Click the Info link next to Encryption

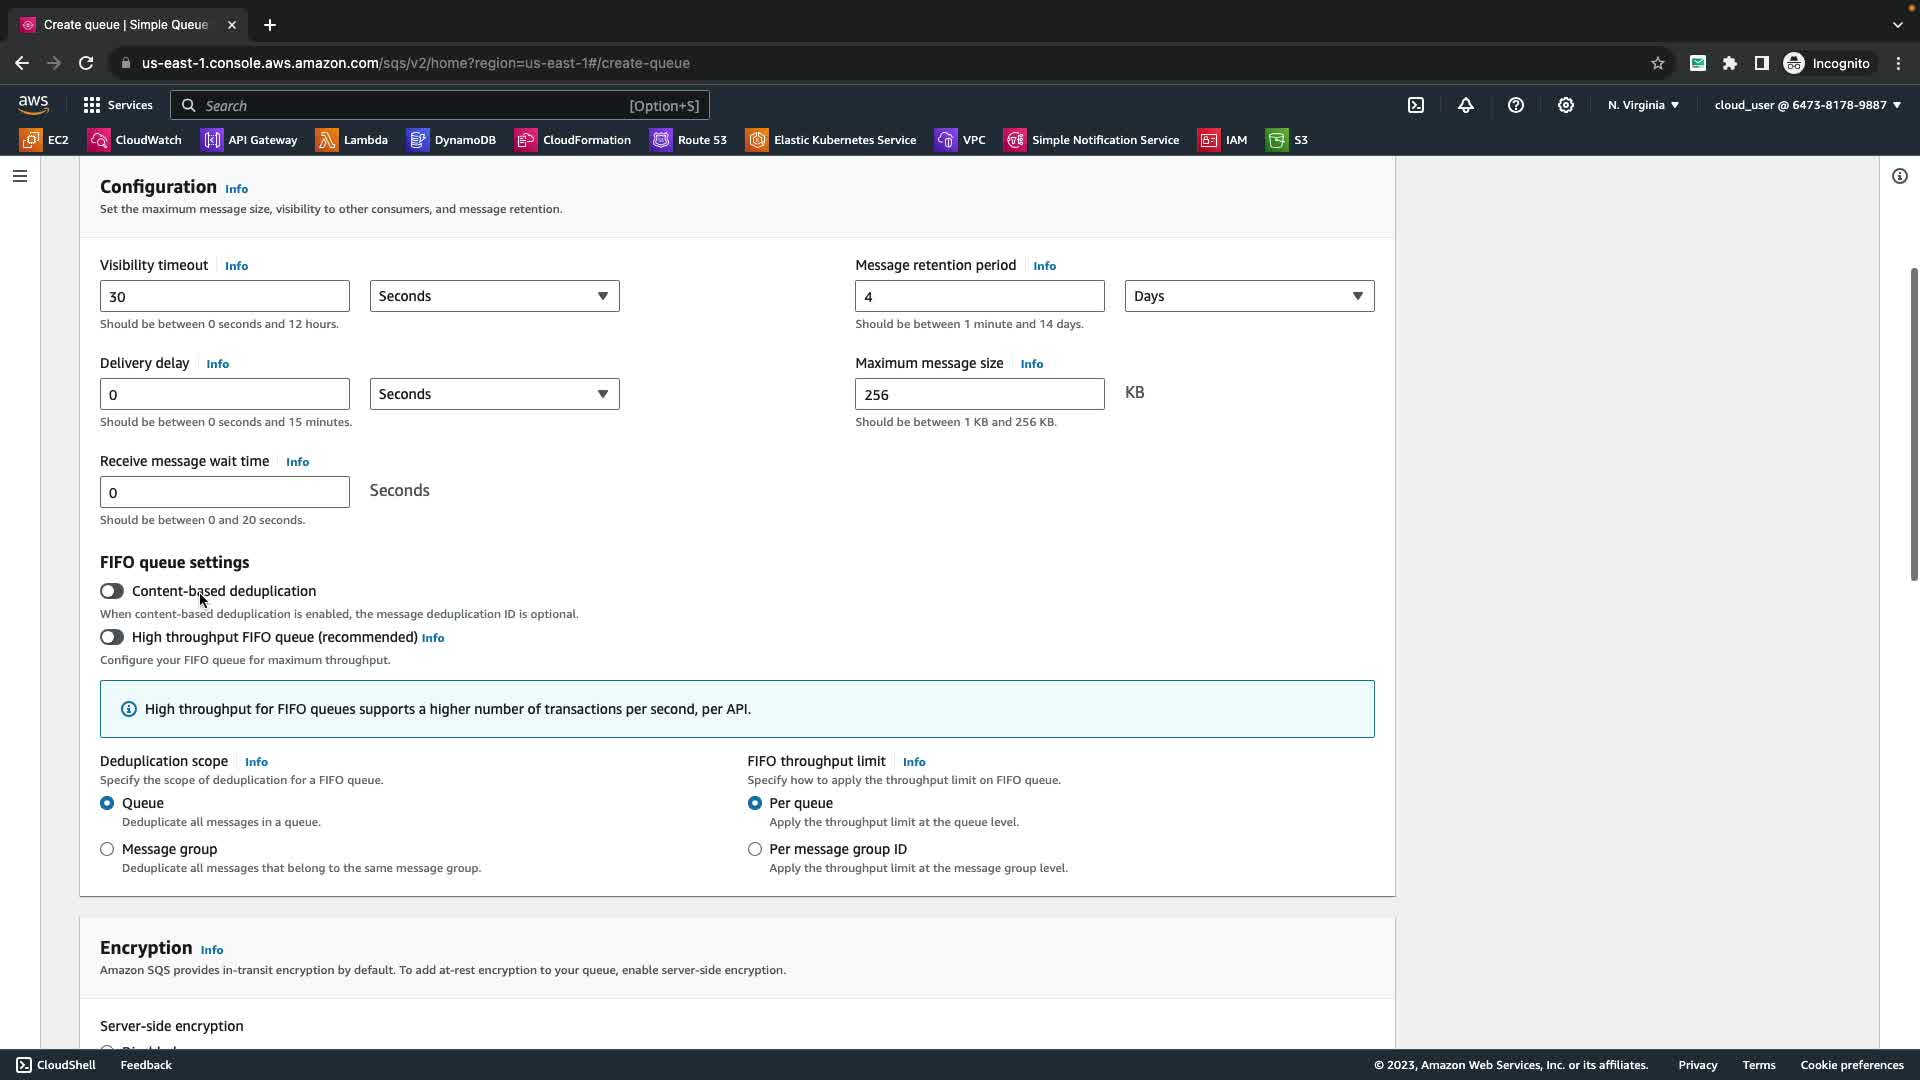pos(212,950)
